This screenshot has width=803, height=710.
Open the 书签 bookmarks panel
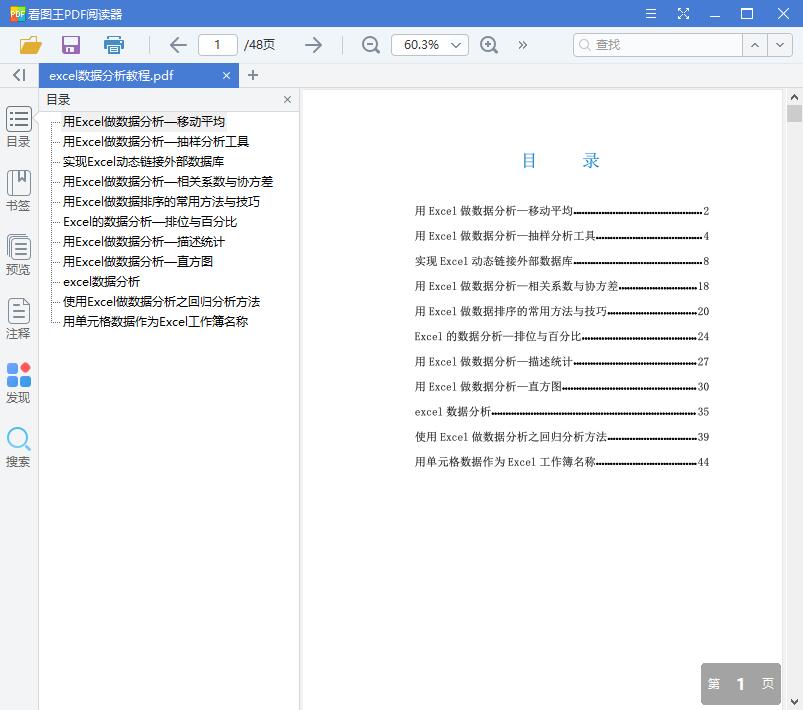pos(18,191)
